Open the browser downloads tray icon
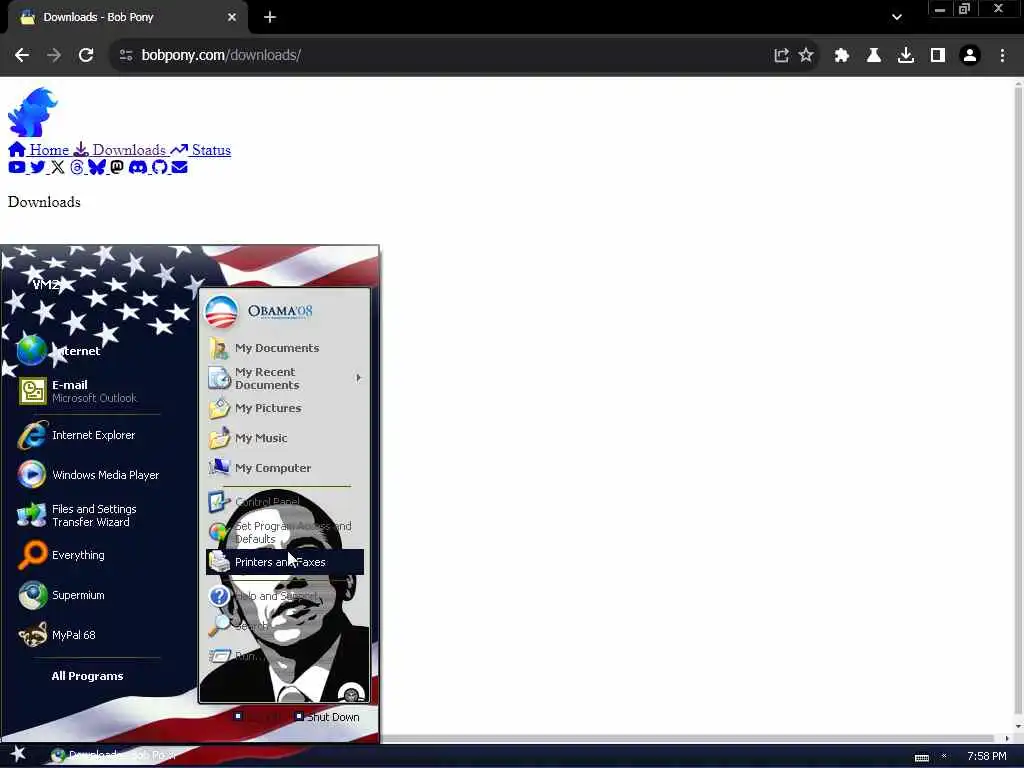This screenshot has height=768, width=1024. pyautogui.click(x=906, y=55)
